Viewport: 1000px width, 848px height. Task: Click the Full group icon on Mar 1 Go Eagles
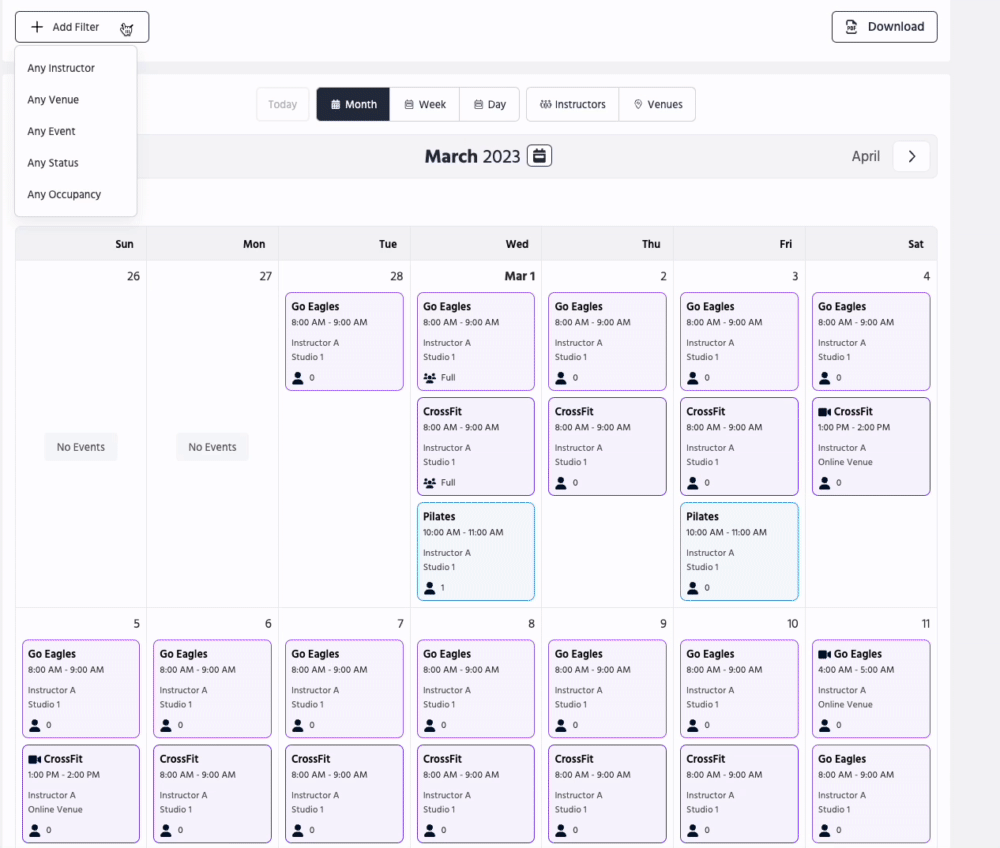[x=429, y=378]
